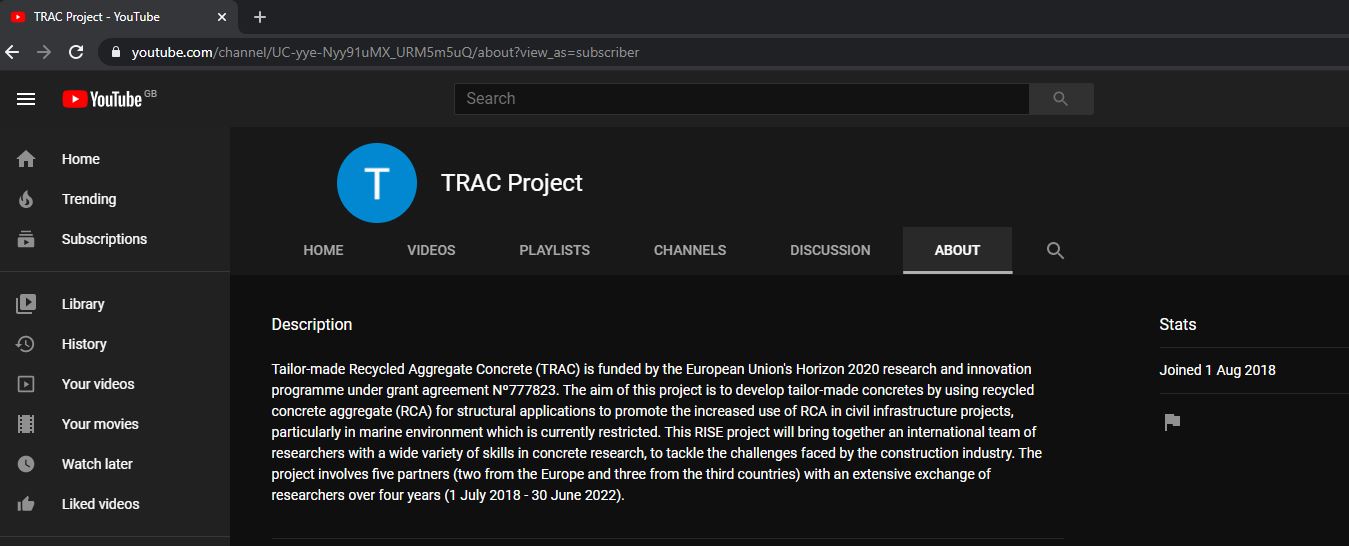Screen dimensions: 1349x546
Task: Show Watch later list
Action: (97, 464)
